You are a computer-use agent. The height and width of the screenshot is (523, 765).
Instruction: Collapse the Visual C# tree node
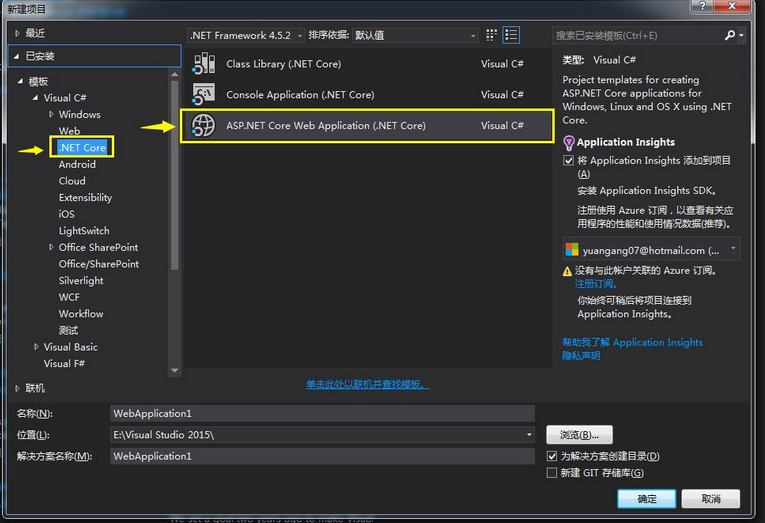point(35,98)
